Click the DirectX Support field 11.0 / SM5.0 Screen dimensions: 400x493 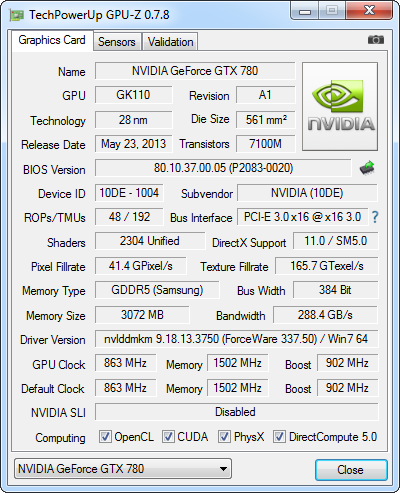[335, 241]
